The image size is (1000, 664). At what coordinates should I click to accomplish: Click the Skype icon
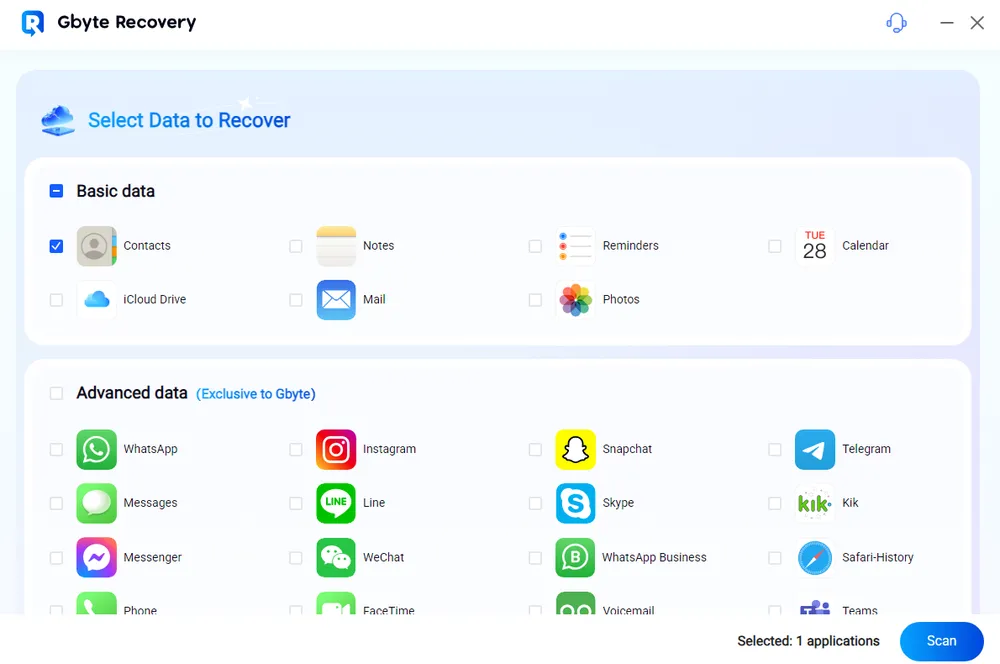point(575,503)
